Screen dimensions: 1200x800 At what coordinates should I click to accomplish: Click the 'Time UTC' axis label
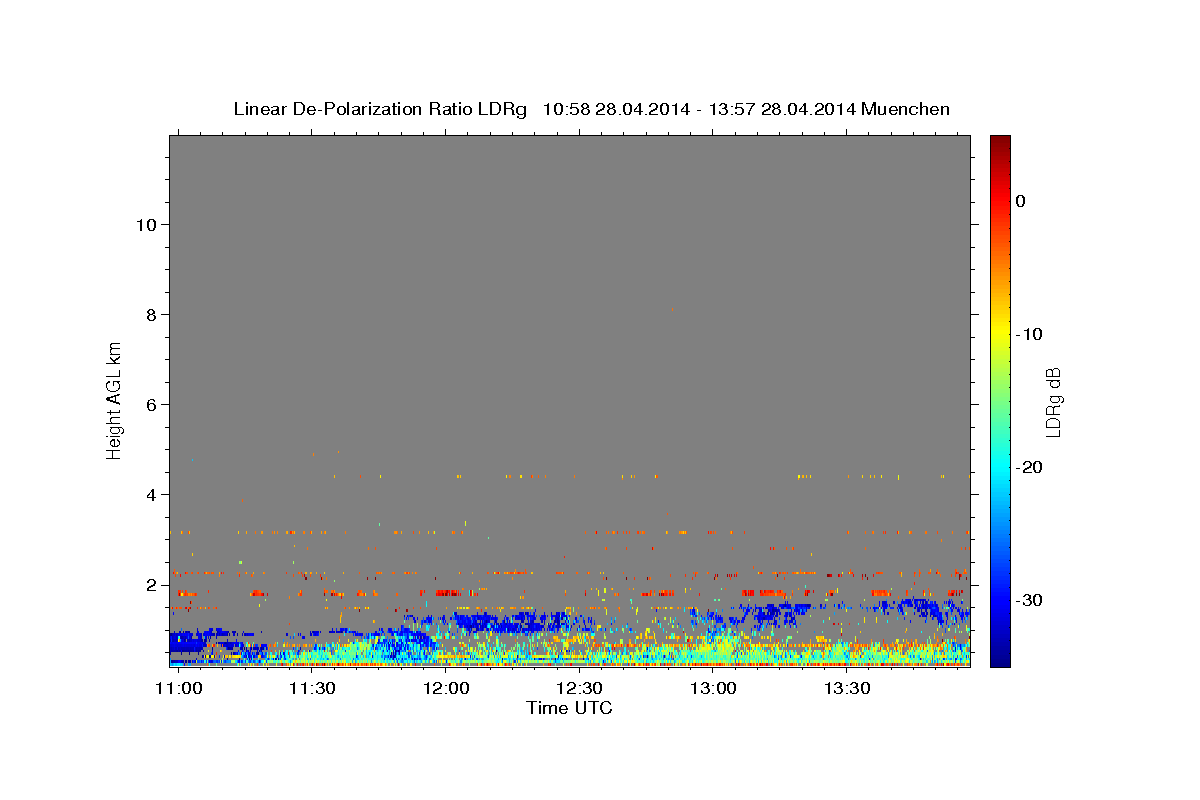(569, 708)
